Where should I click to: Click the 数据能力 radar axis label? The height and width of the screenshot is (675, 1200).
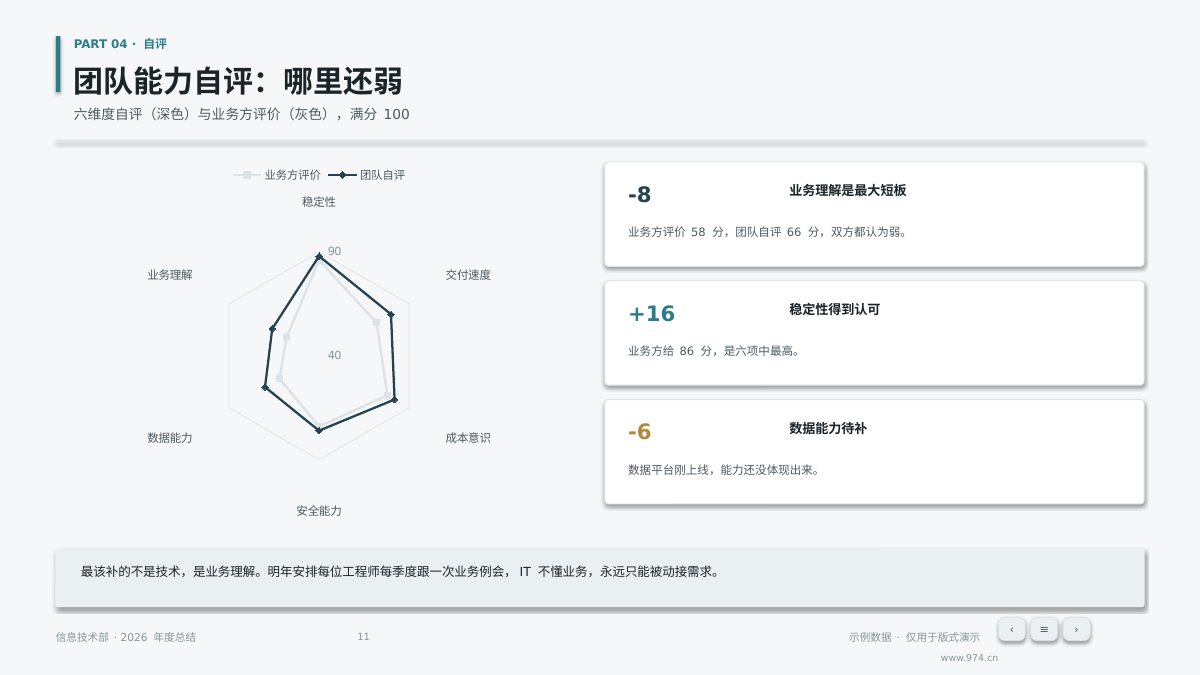(x=170, y=438)
